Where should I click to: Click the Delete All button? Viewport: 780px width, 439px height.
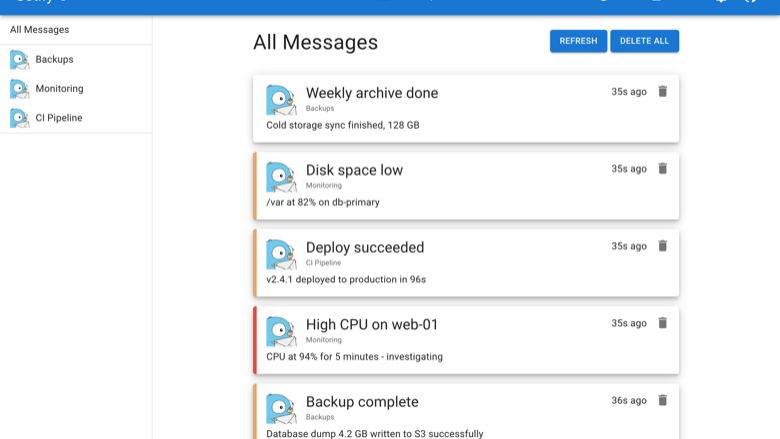644,41
